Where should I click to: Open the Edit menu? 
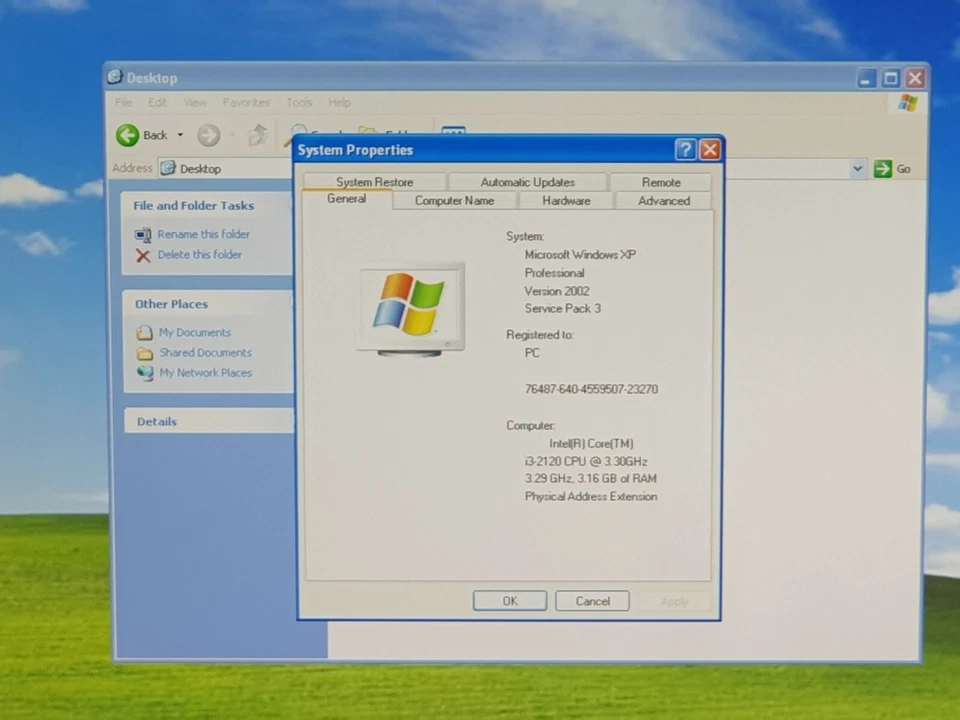click(x=157, y=102)
